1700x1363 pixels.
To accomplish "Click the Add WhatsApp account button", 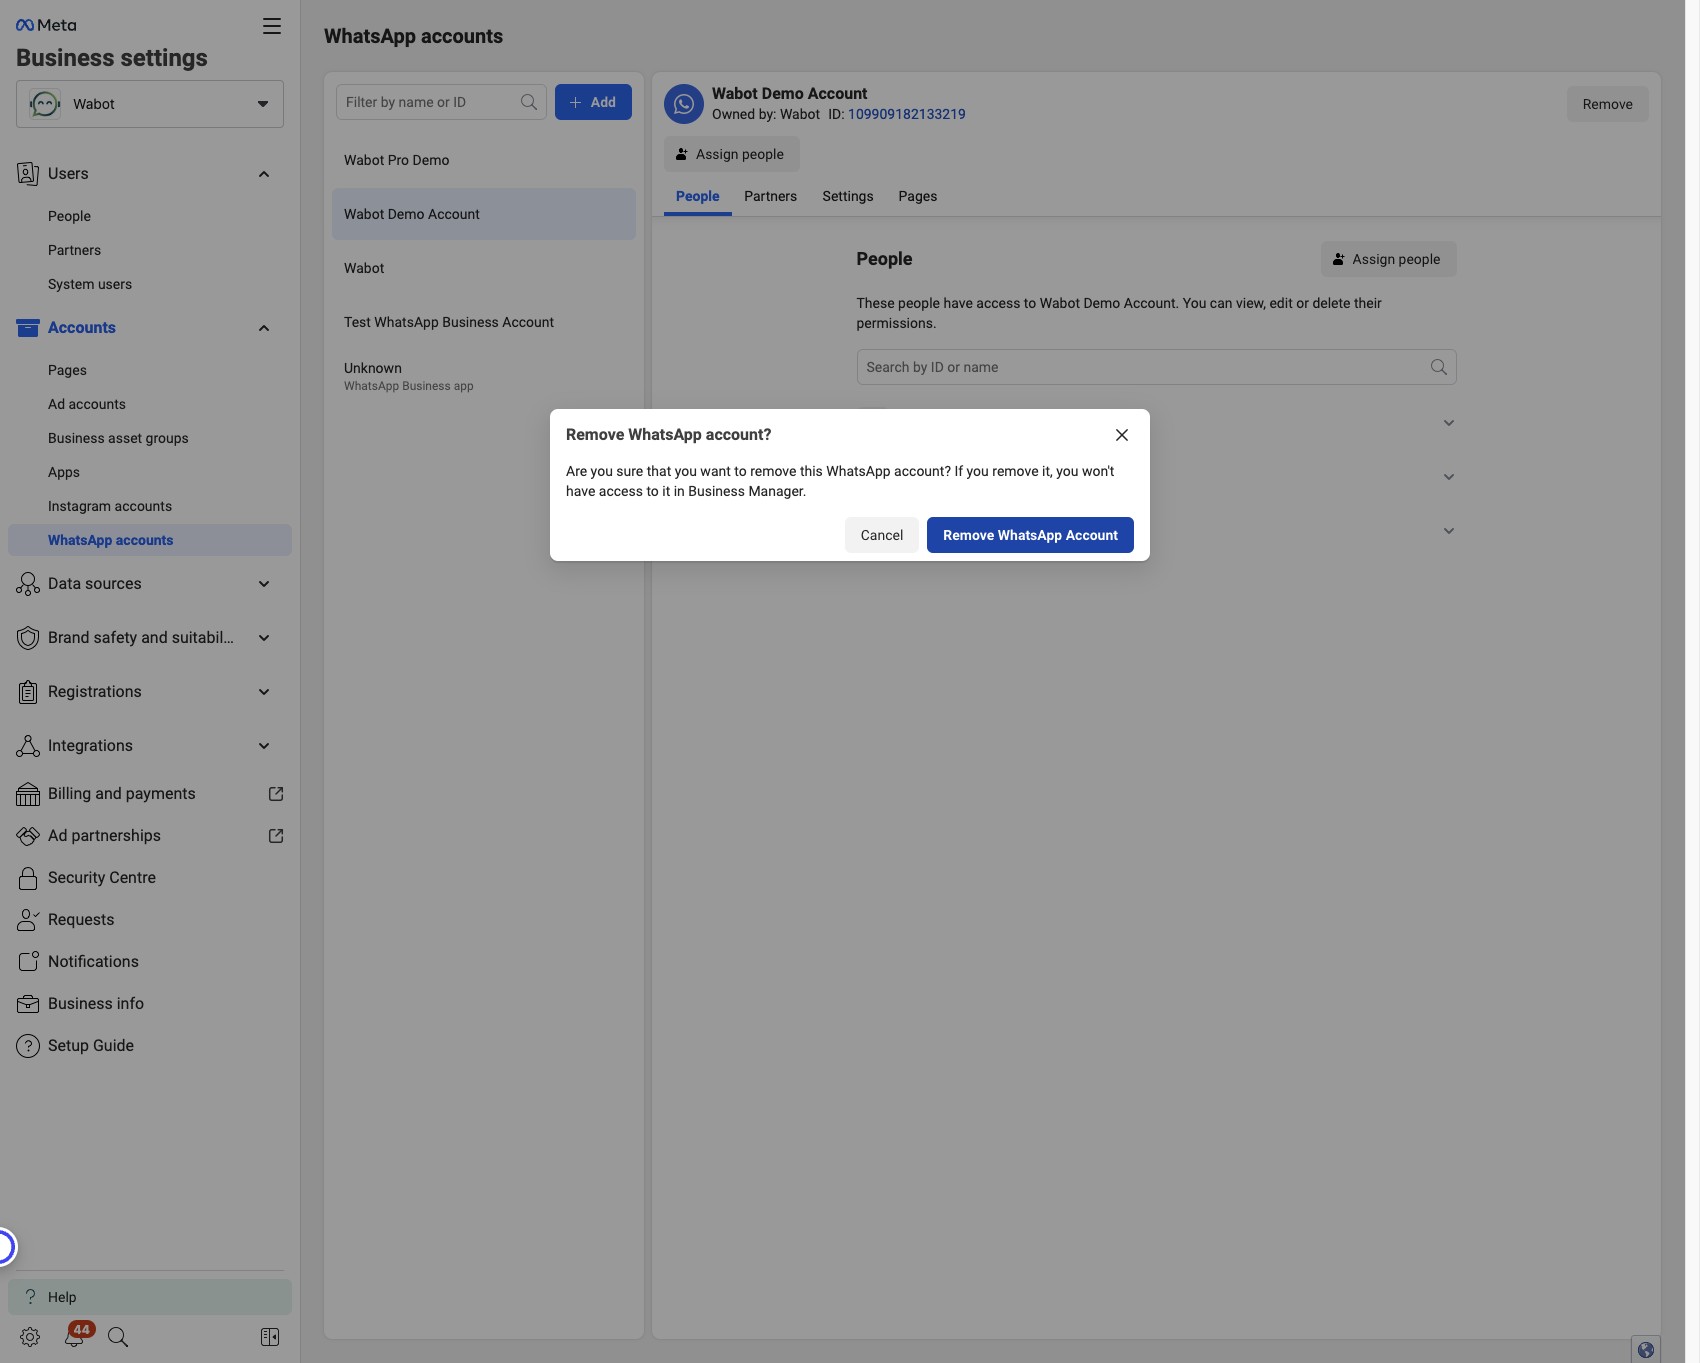I will click(593, 102).
